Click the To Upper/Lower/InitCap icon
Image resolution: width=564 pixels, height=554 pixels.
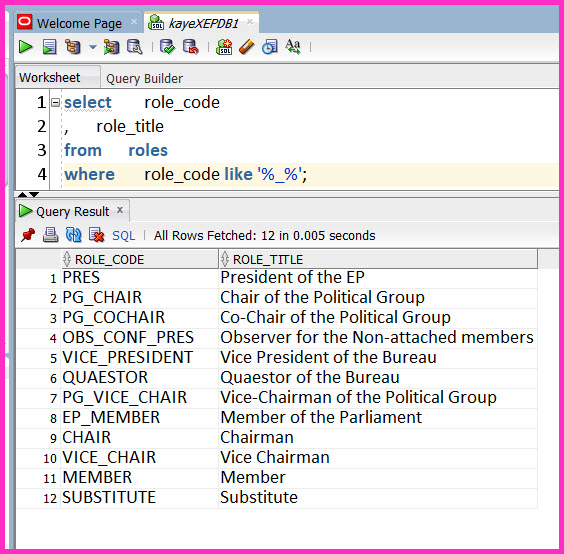293,47
